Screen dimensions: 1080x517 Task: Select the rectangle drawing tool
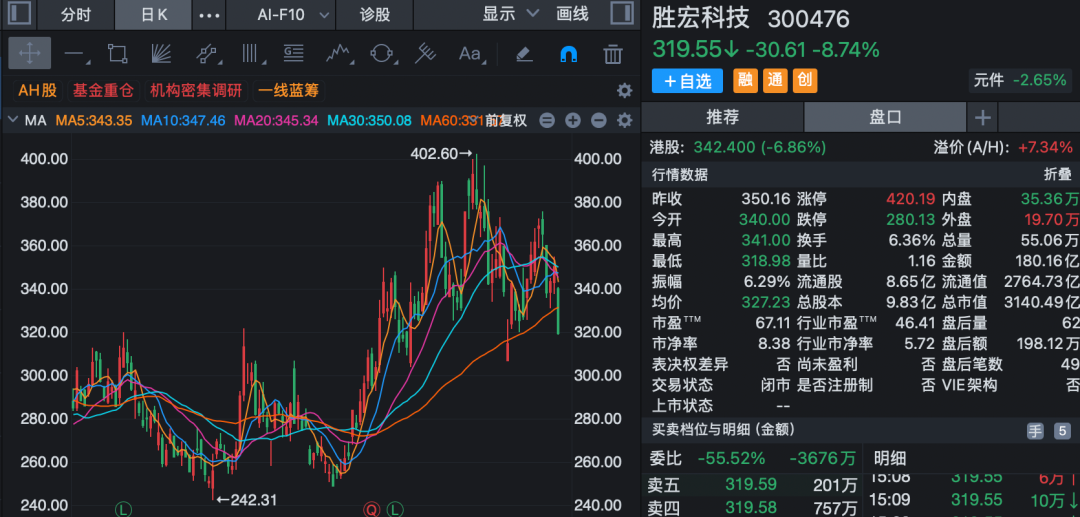point(117,53)
